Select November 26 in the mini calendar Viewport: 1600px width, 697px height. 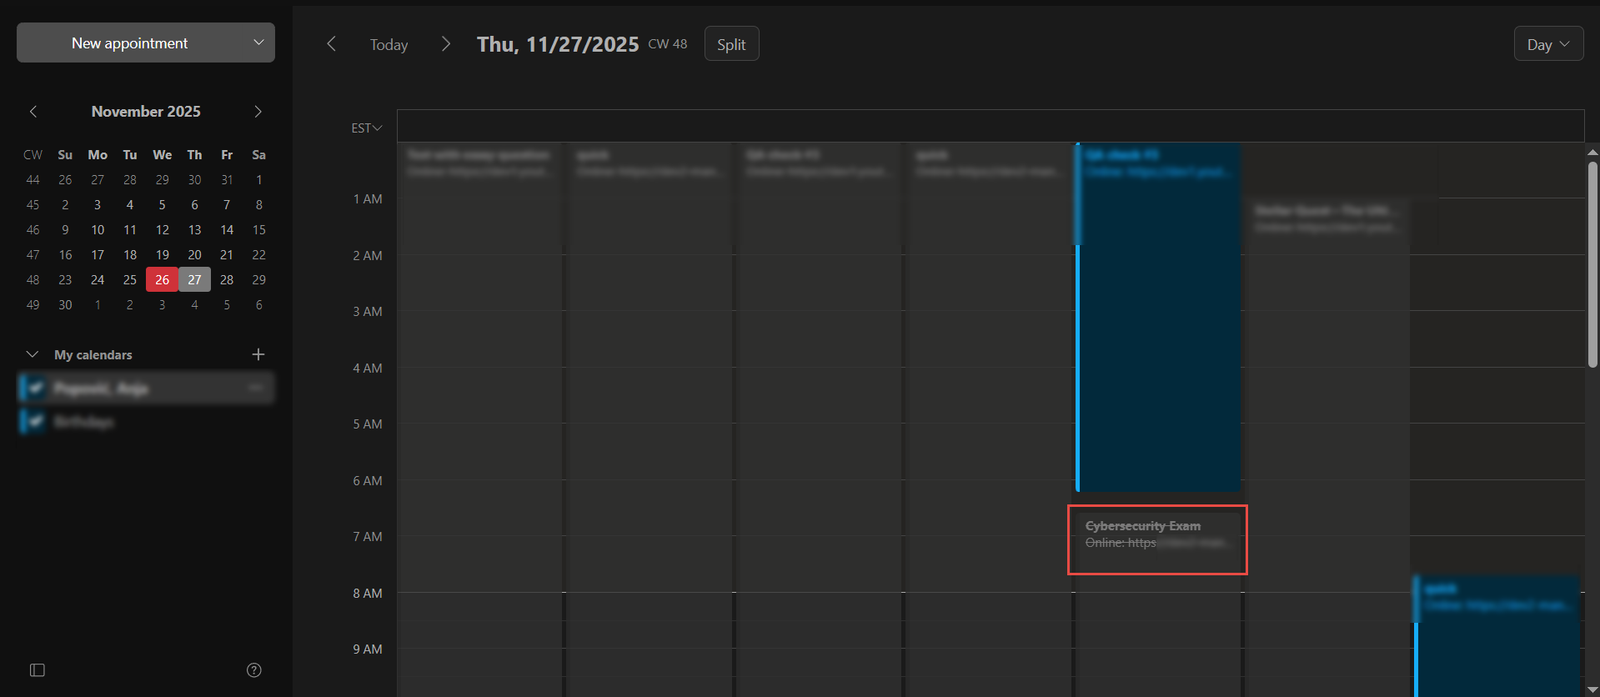(x=162, y=280)
